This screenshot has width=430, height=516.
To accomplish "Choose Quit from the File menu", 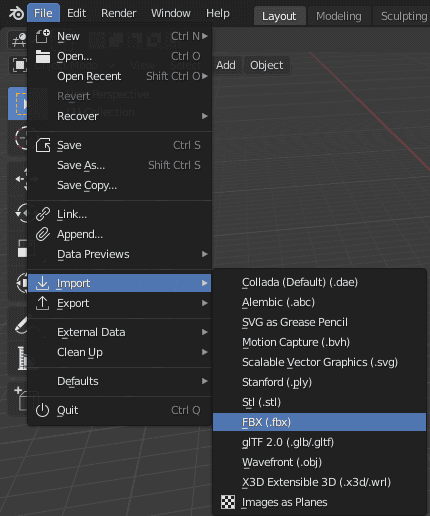I will point(119,410).
